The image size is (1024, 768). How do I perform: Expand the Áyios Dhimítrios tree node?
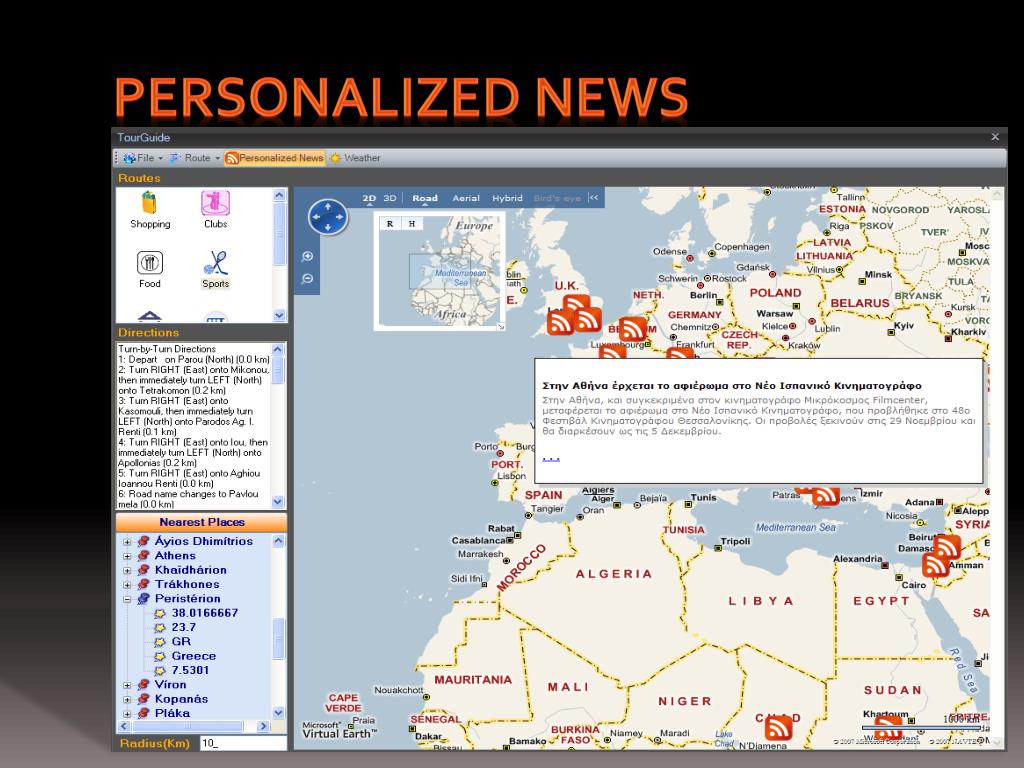(127, 541)
